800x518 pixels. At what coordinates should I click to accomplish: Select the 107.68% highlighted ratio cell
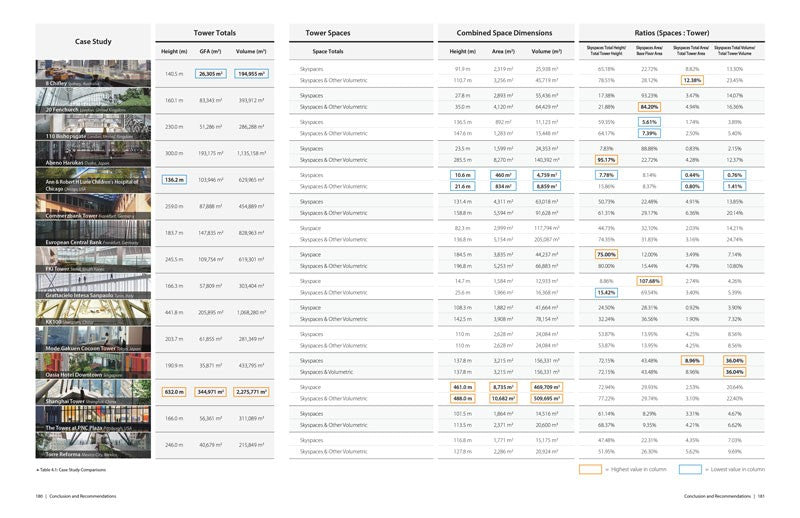click(649, 281)
